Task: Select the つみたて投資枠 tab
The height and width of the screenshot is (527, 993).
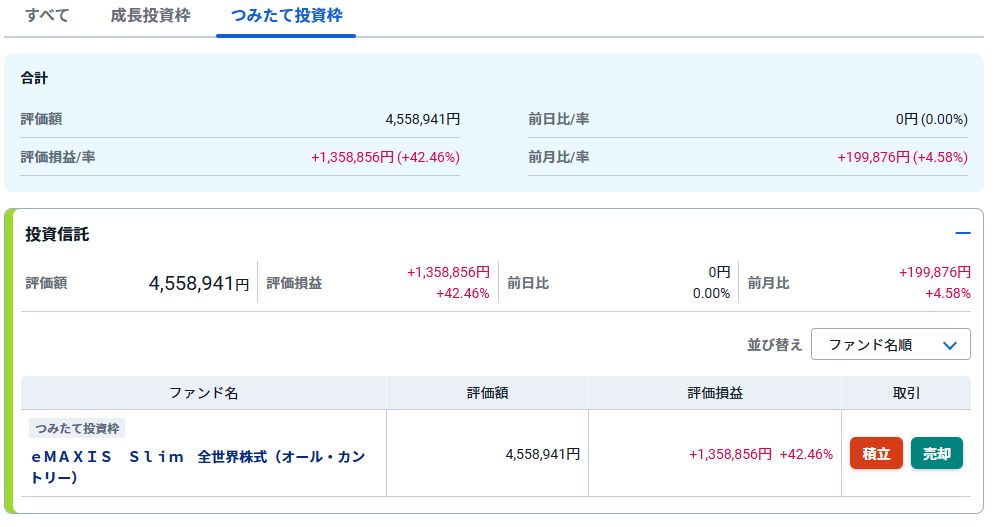Action: (x=286, y=15)
